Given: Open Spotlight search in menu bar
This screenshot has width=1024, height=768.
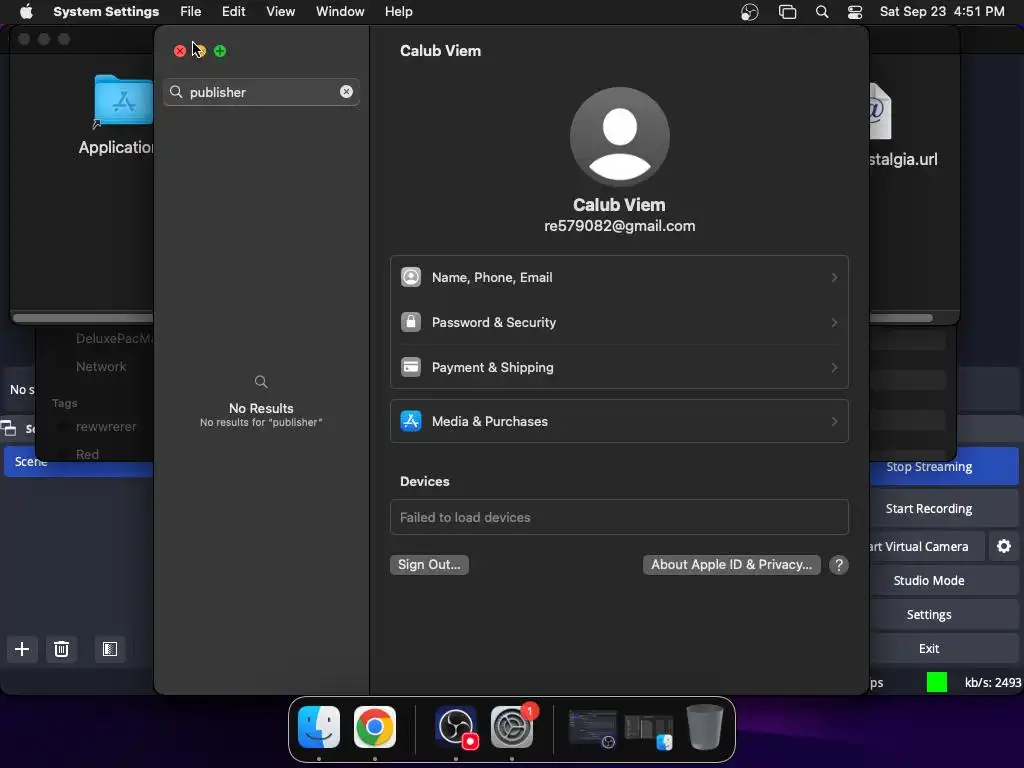Looking at the screenshot, I should click(822, 12).
